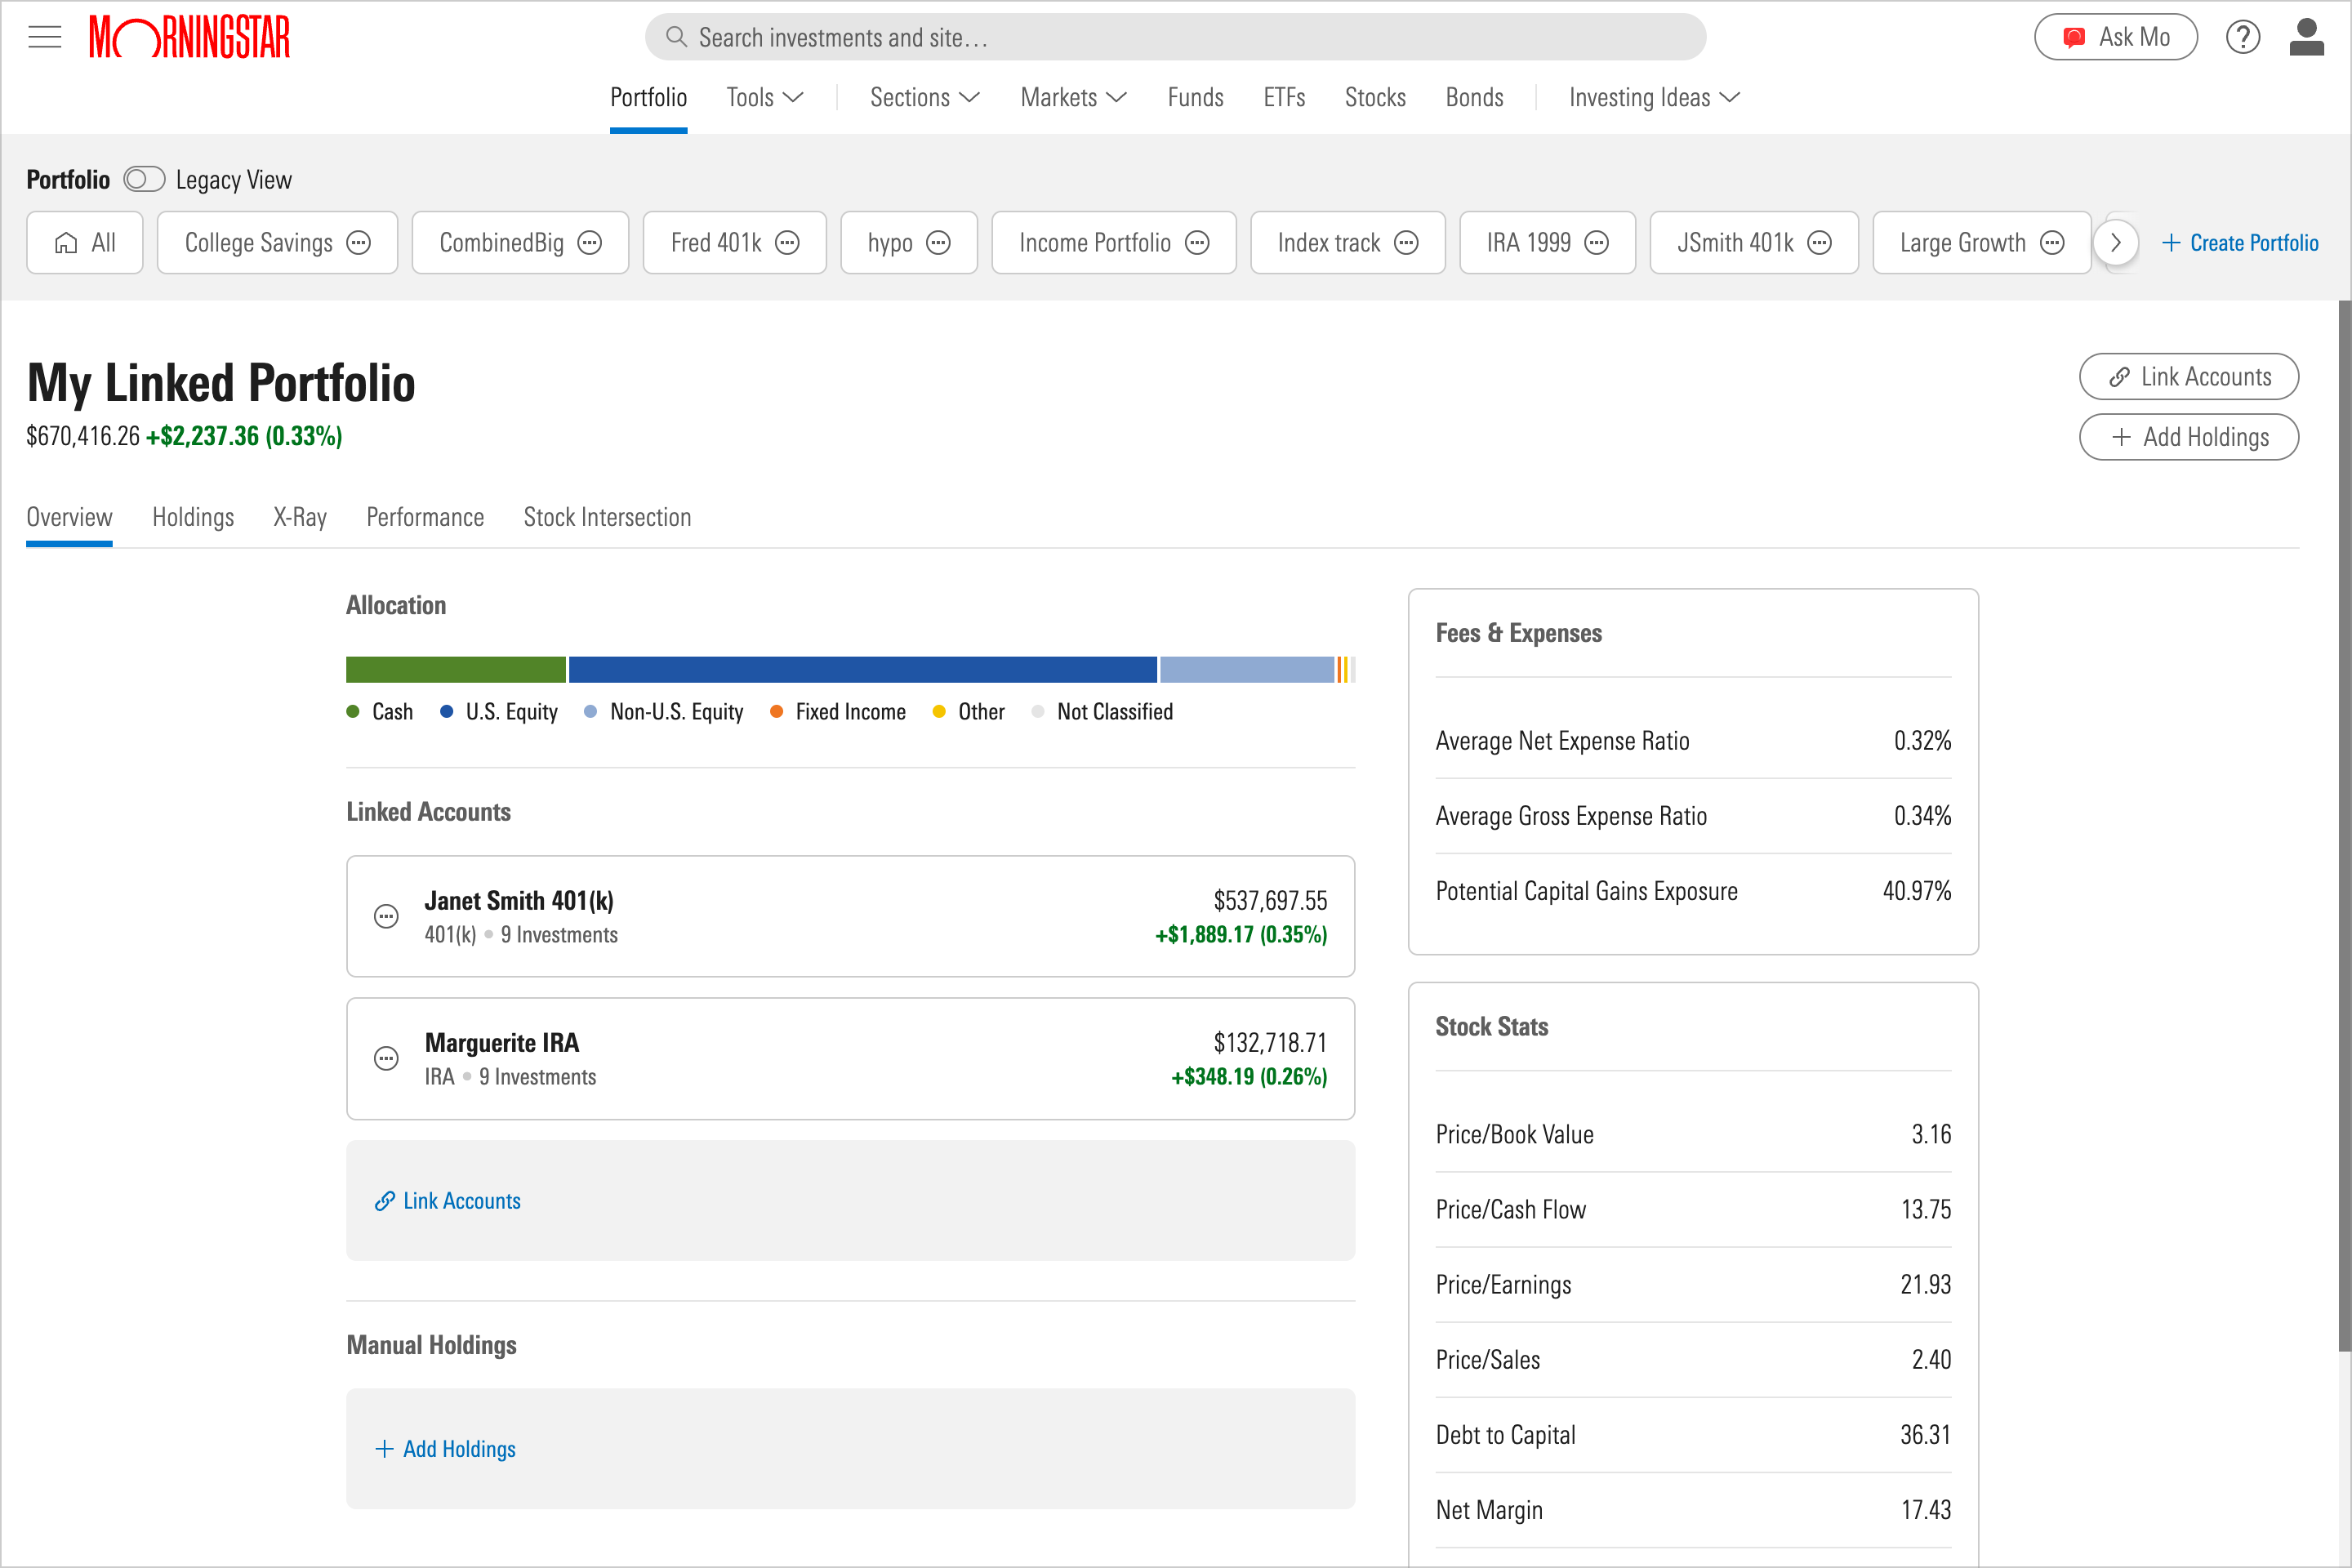The width and height of the screenshot is (2352, 1568).
Task: Expand the Investing Ideas dropdown
Action: [1655, 98]
